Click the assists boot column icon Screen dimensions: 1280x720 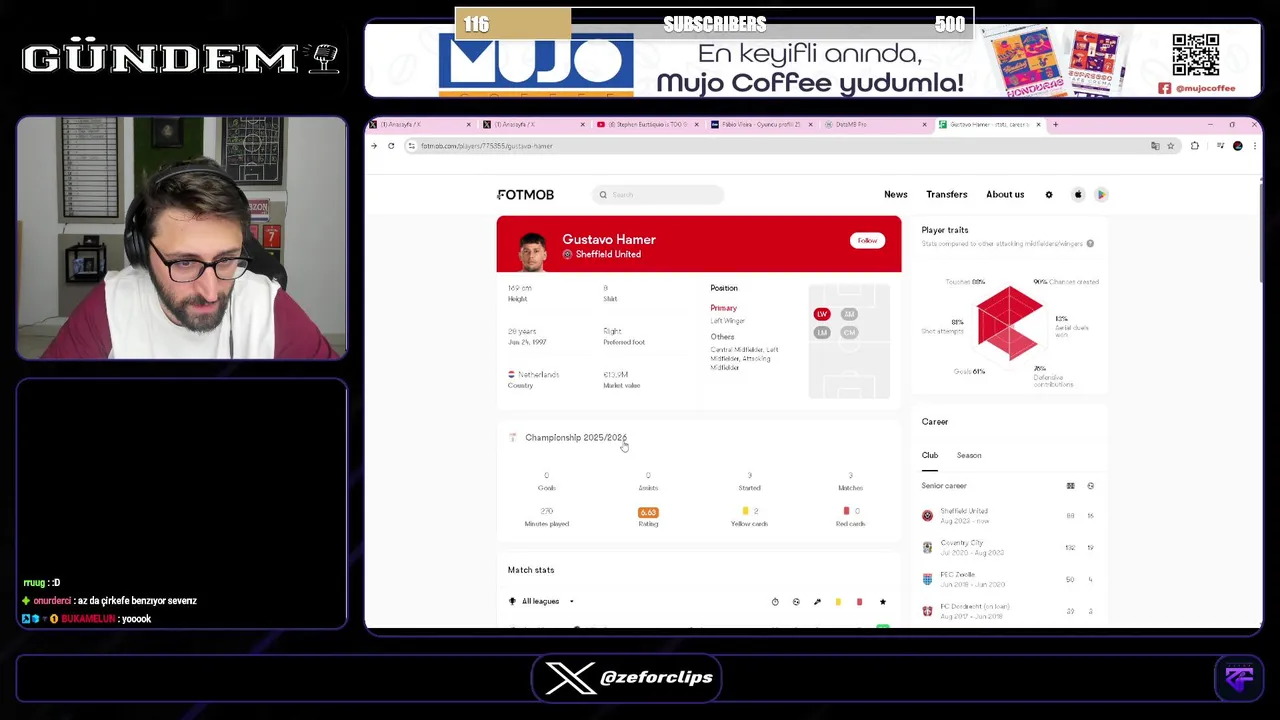click(817, 602)
